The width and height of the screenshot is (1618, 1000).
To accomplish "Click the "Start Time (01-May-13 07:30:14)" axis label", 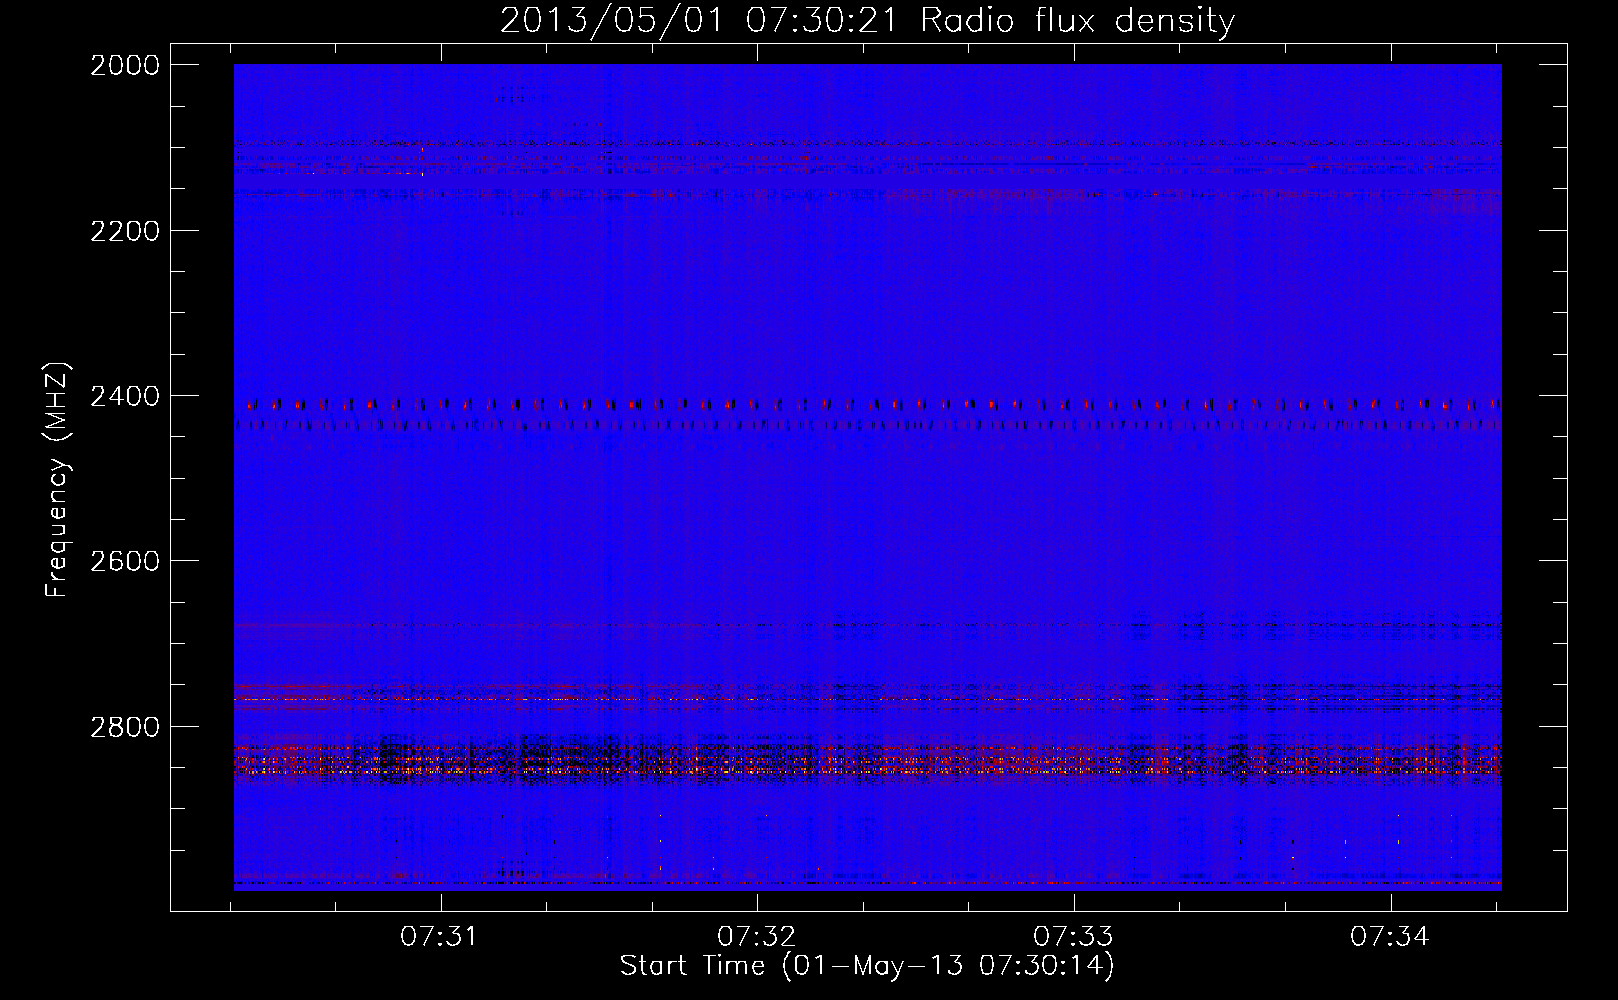I will [867, 966].
